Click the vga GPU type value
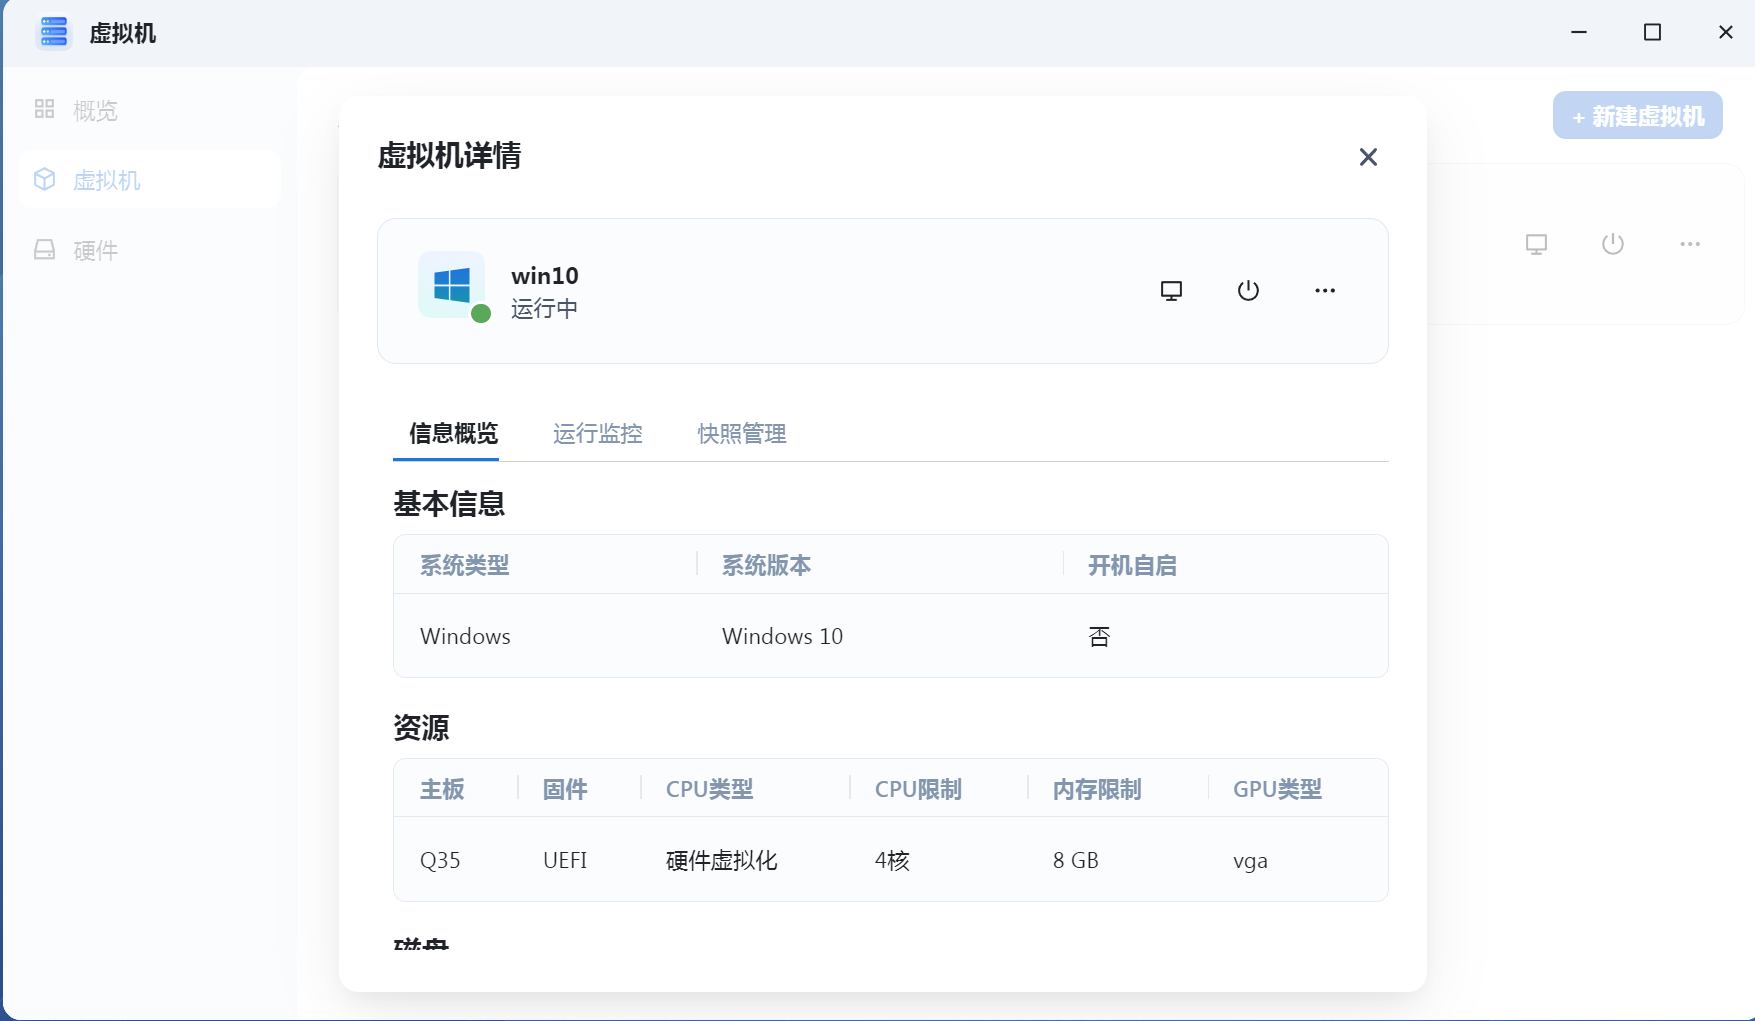This screenshot has height=1021, width=1755. pos(1250,862)
